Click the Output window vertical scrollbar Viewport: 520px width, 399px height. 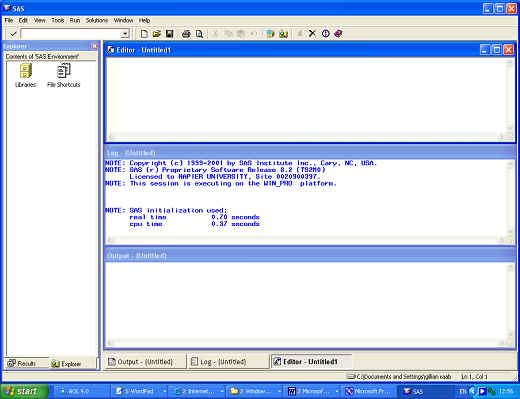(510, 301)
